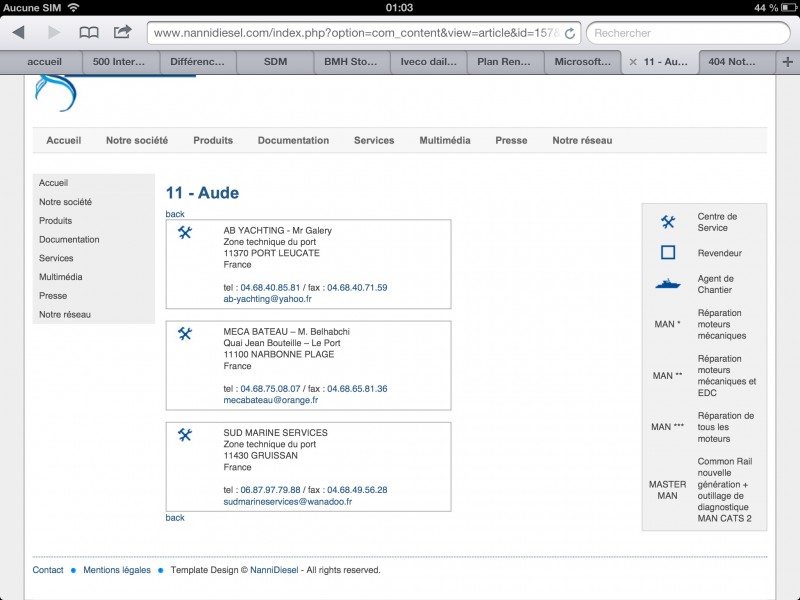Close the 11 - Au... tab
The height and width of the screenshot is (600, 800).
633,62
